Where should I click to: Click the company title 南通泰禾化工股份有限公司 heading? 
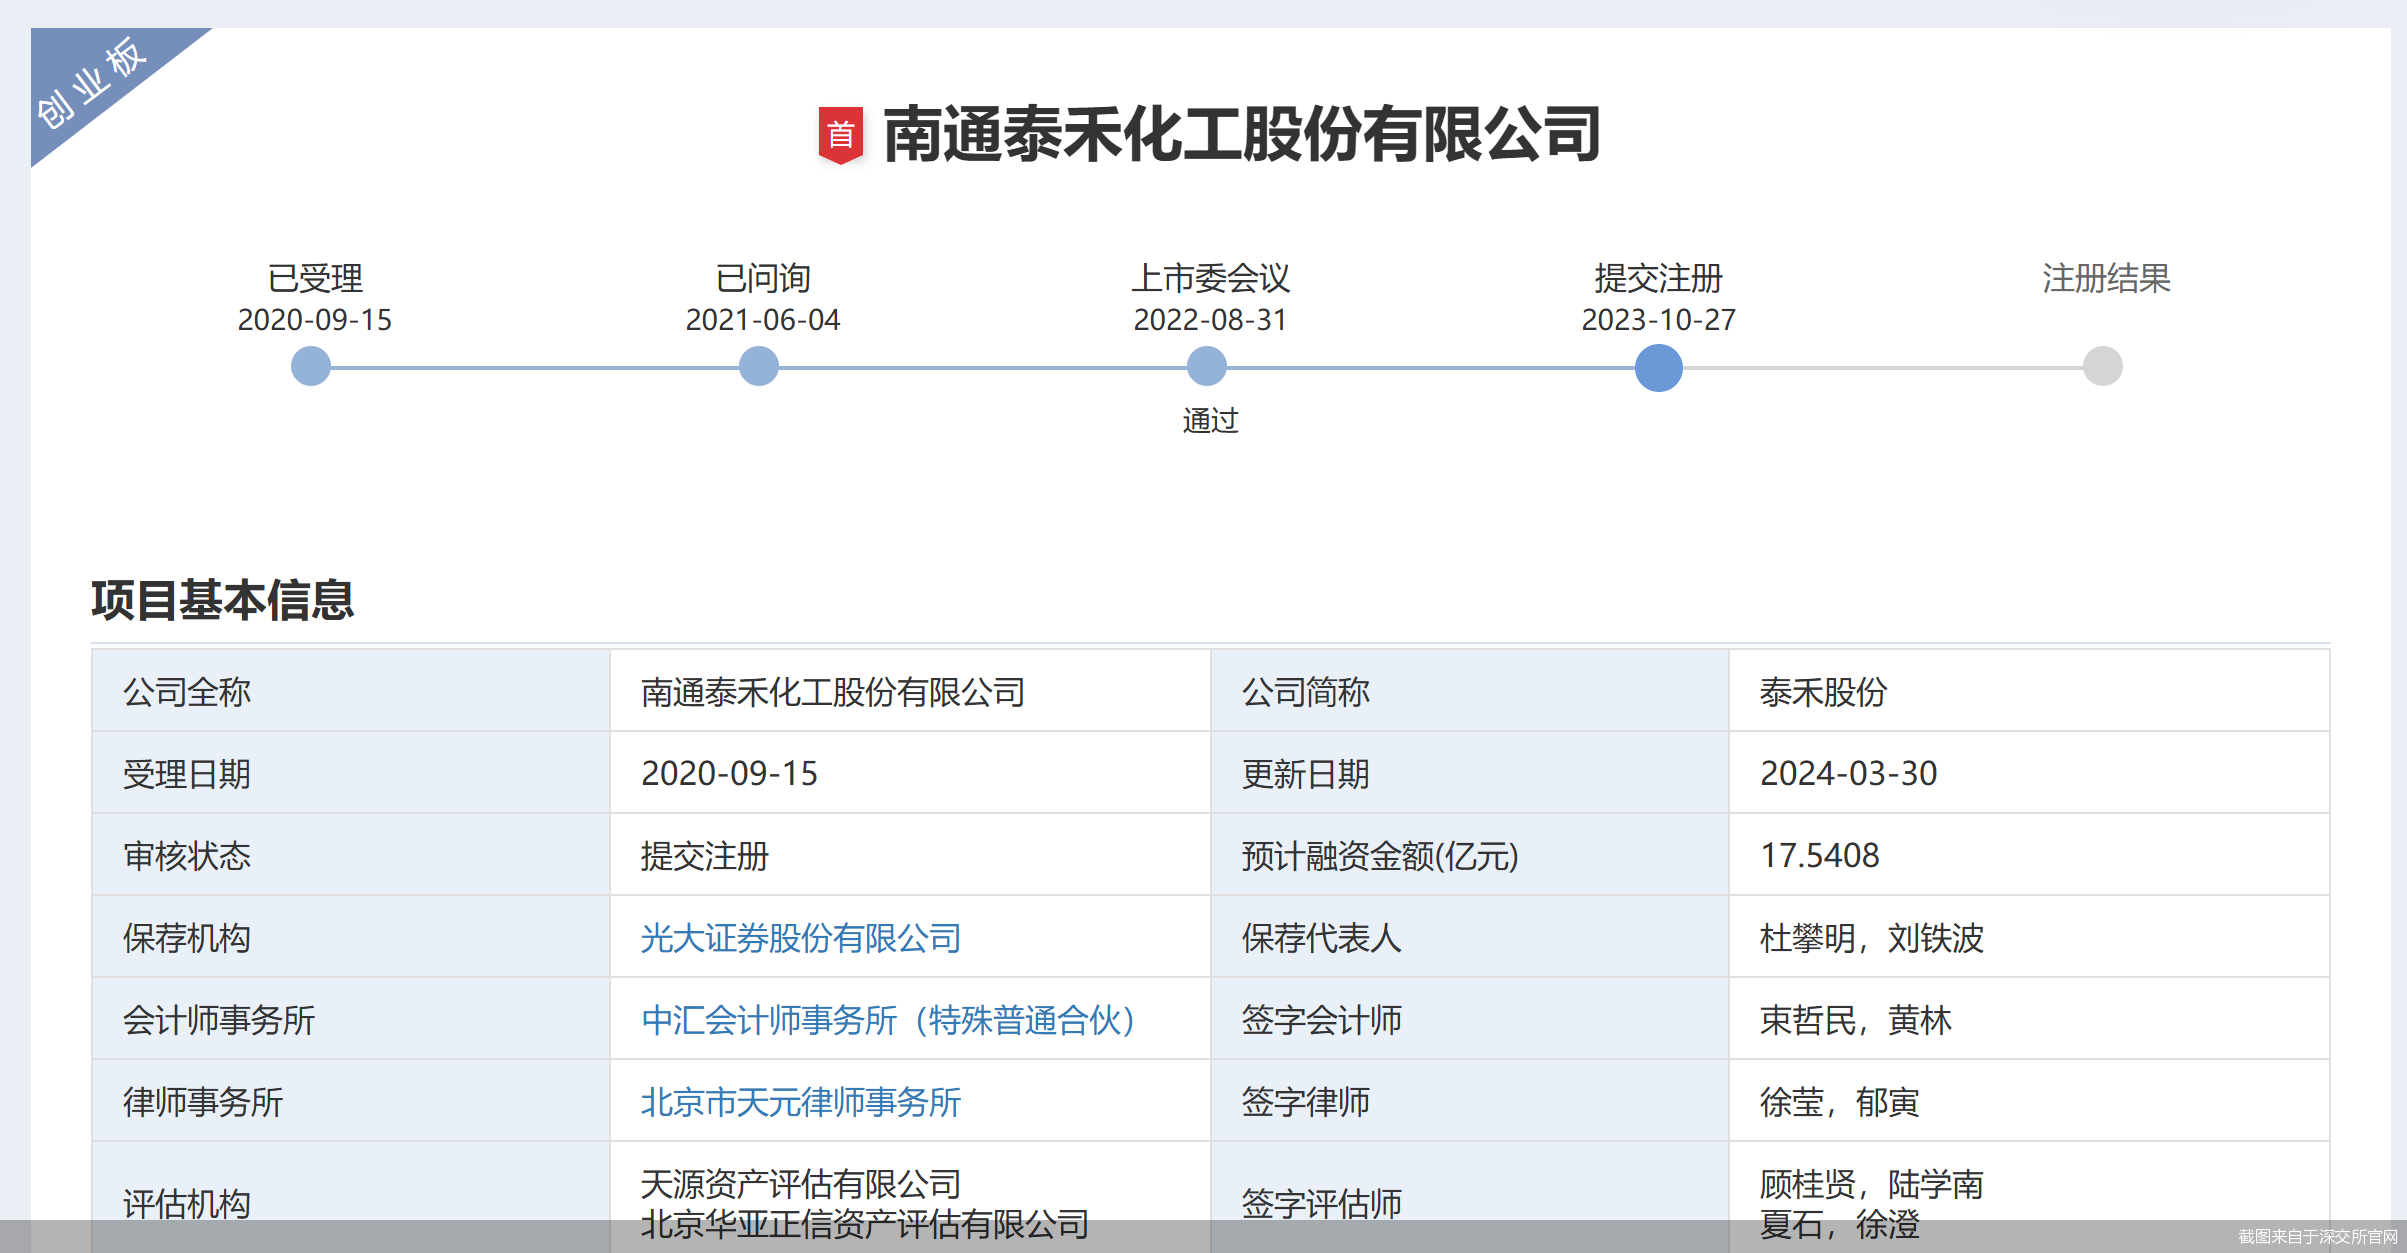pyautogui.click(x=1242, y=134)
